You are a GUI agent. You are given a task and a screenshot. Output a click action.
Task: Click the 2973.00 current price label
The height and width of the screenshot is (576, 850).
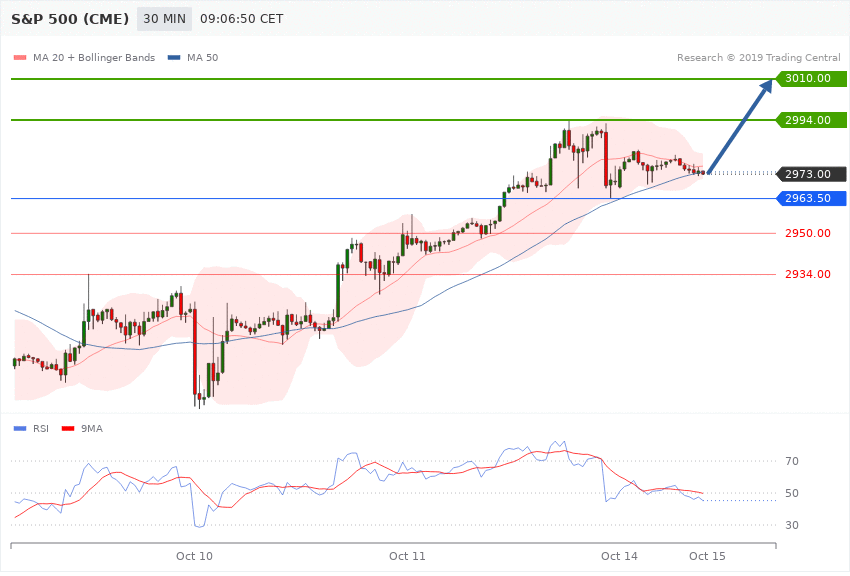[x=812, y=174]
